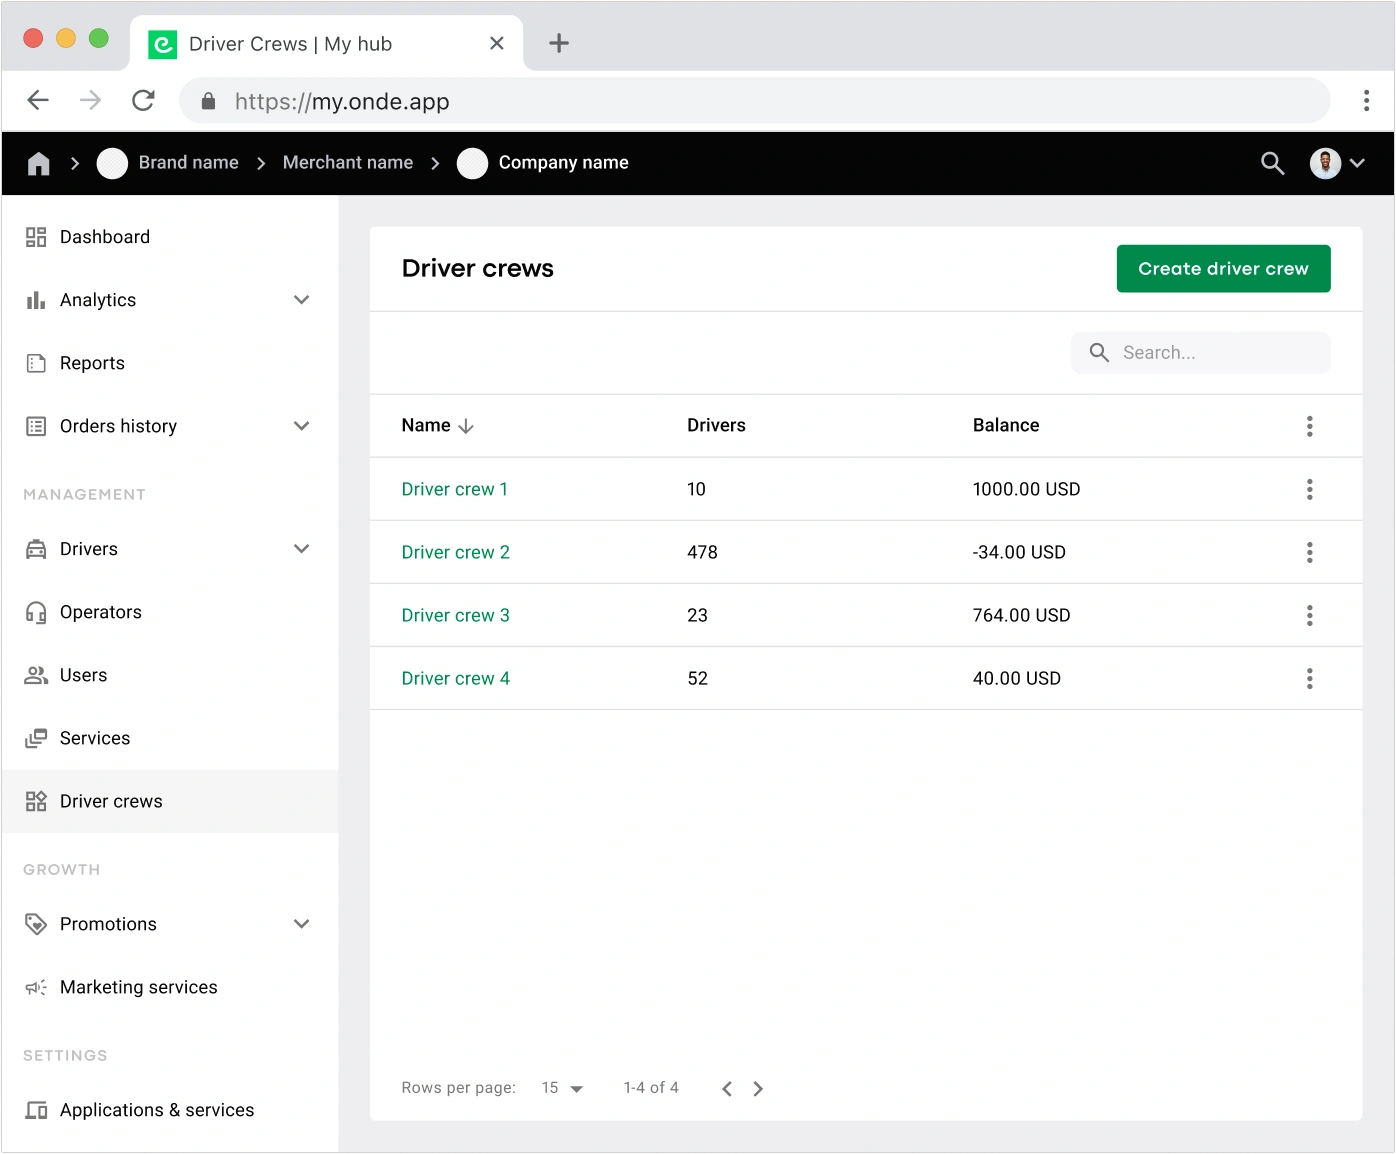Go to next page of results
Image resolution: width=1396 pixels, height=1154 pixels.
[758, 1088]
